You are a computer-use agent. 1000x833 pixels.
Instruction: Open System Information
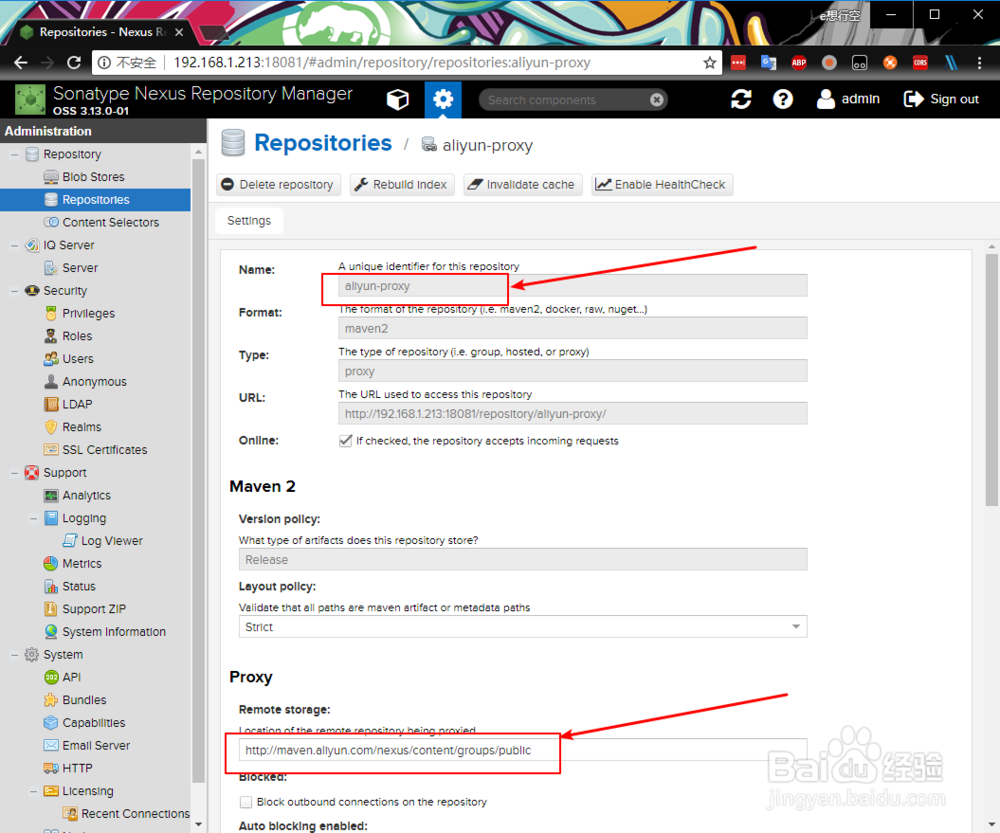pos(113,632)
